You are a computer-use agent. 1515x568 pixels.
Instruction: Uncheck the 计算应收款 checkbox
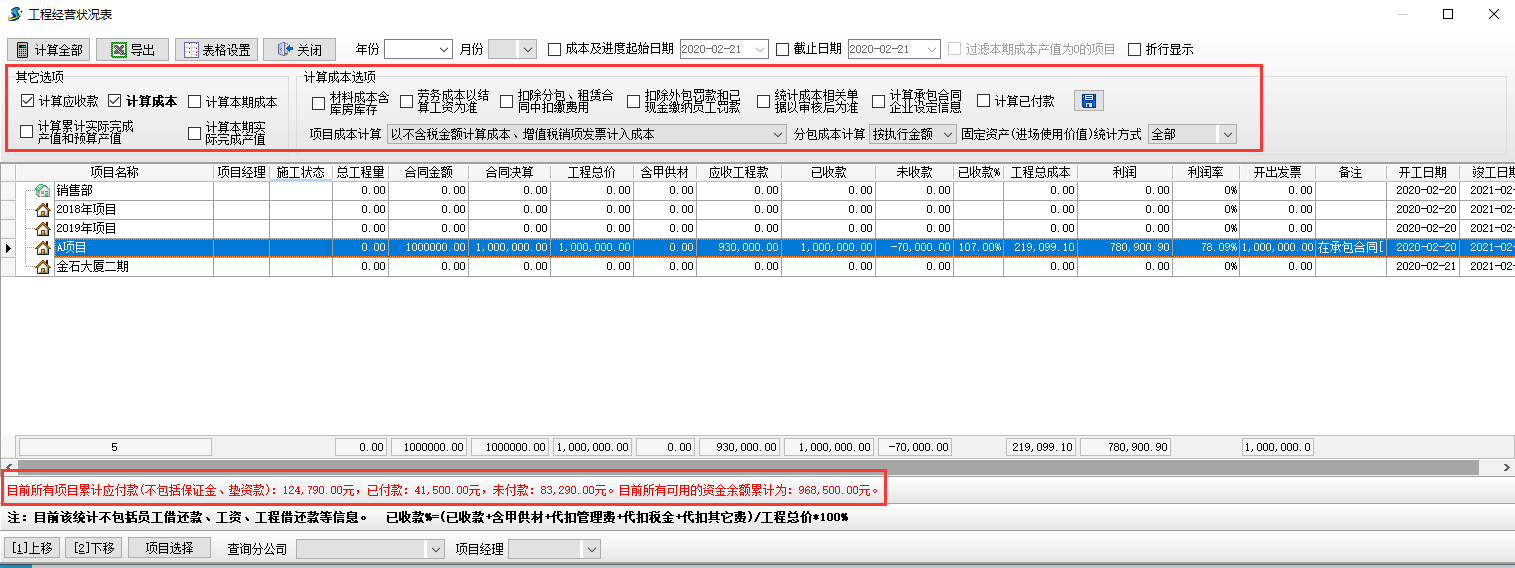pos(27,101)
